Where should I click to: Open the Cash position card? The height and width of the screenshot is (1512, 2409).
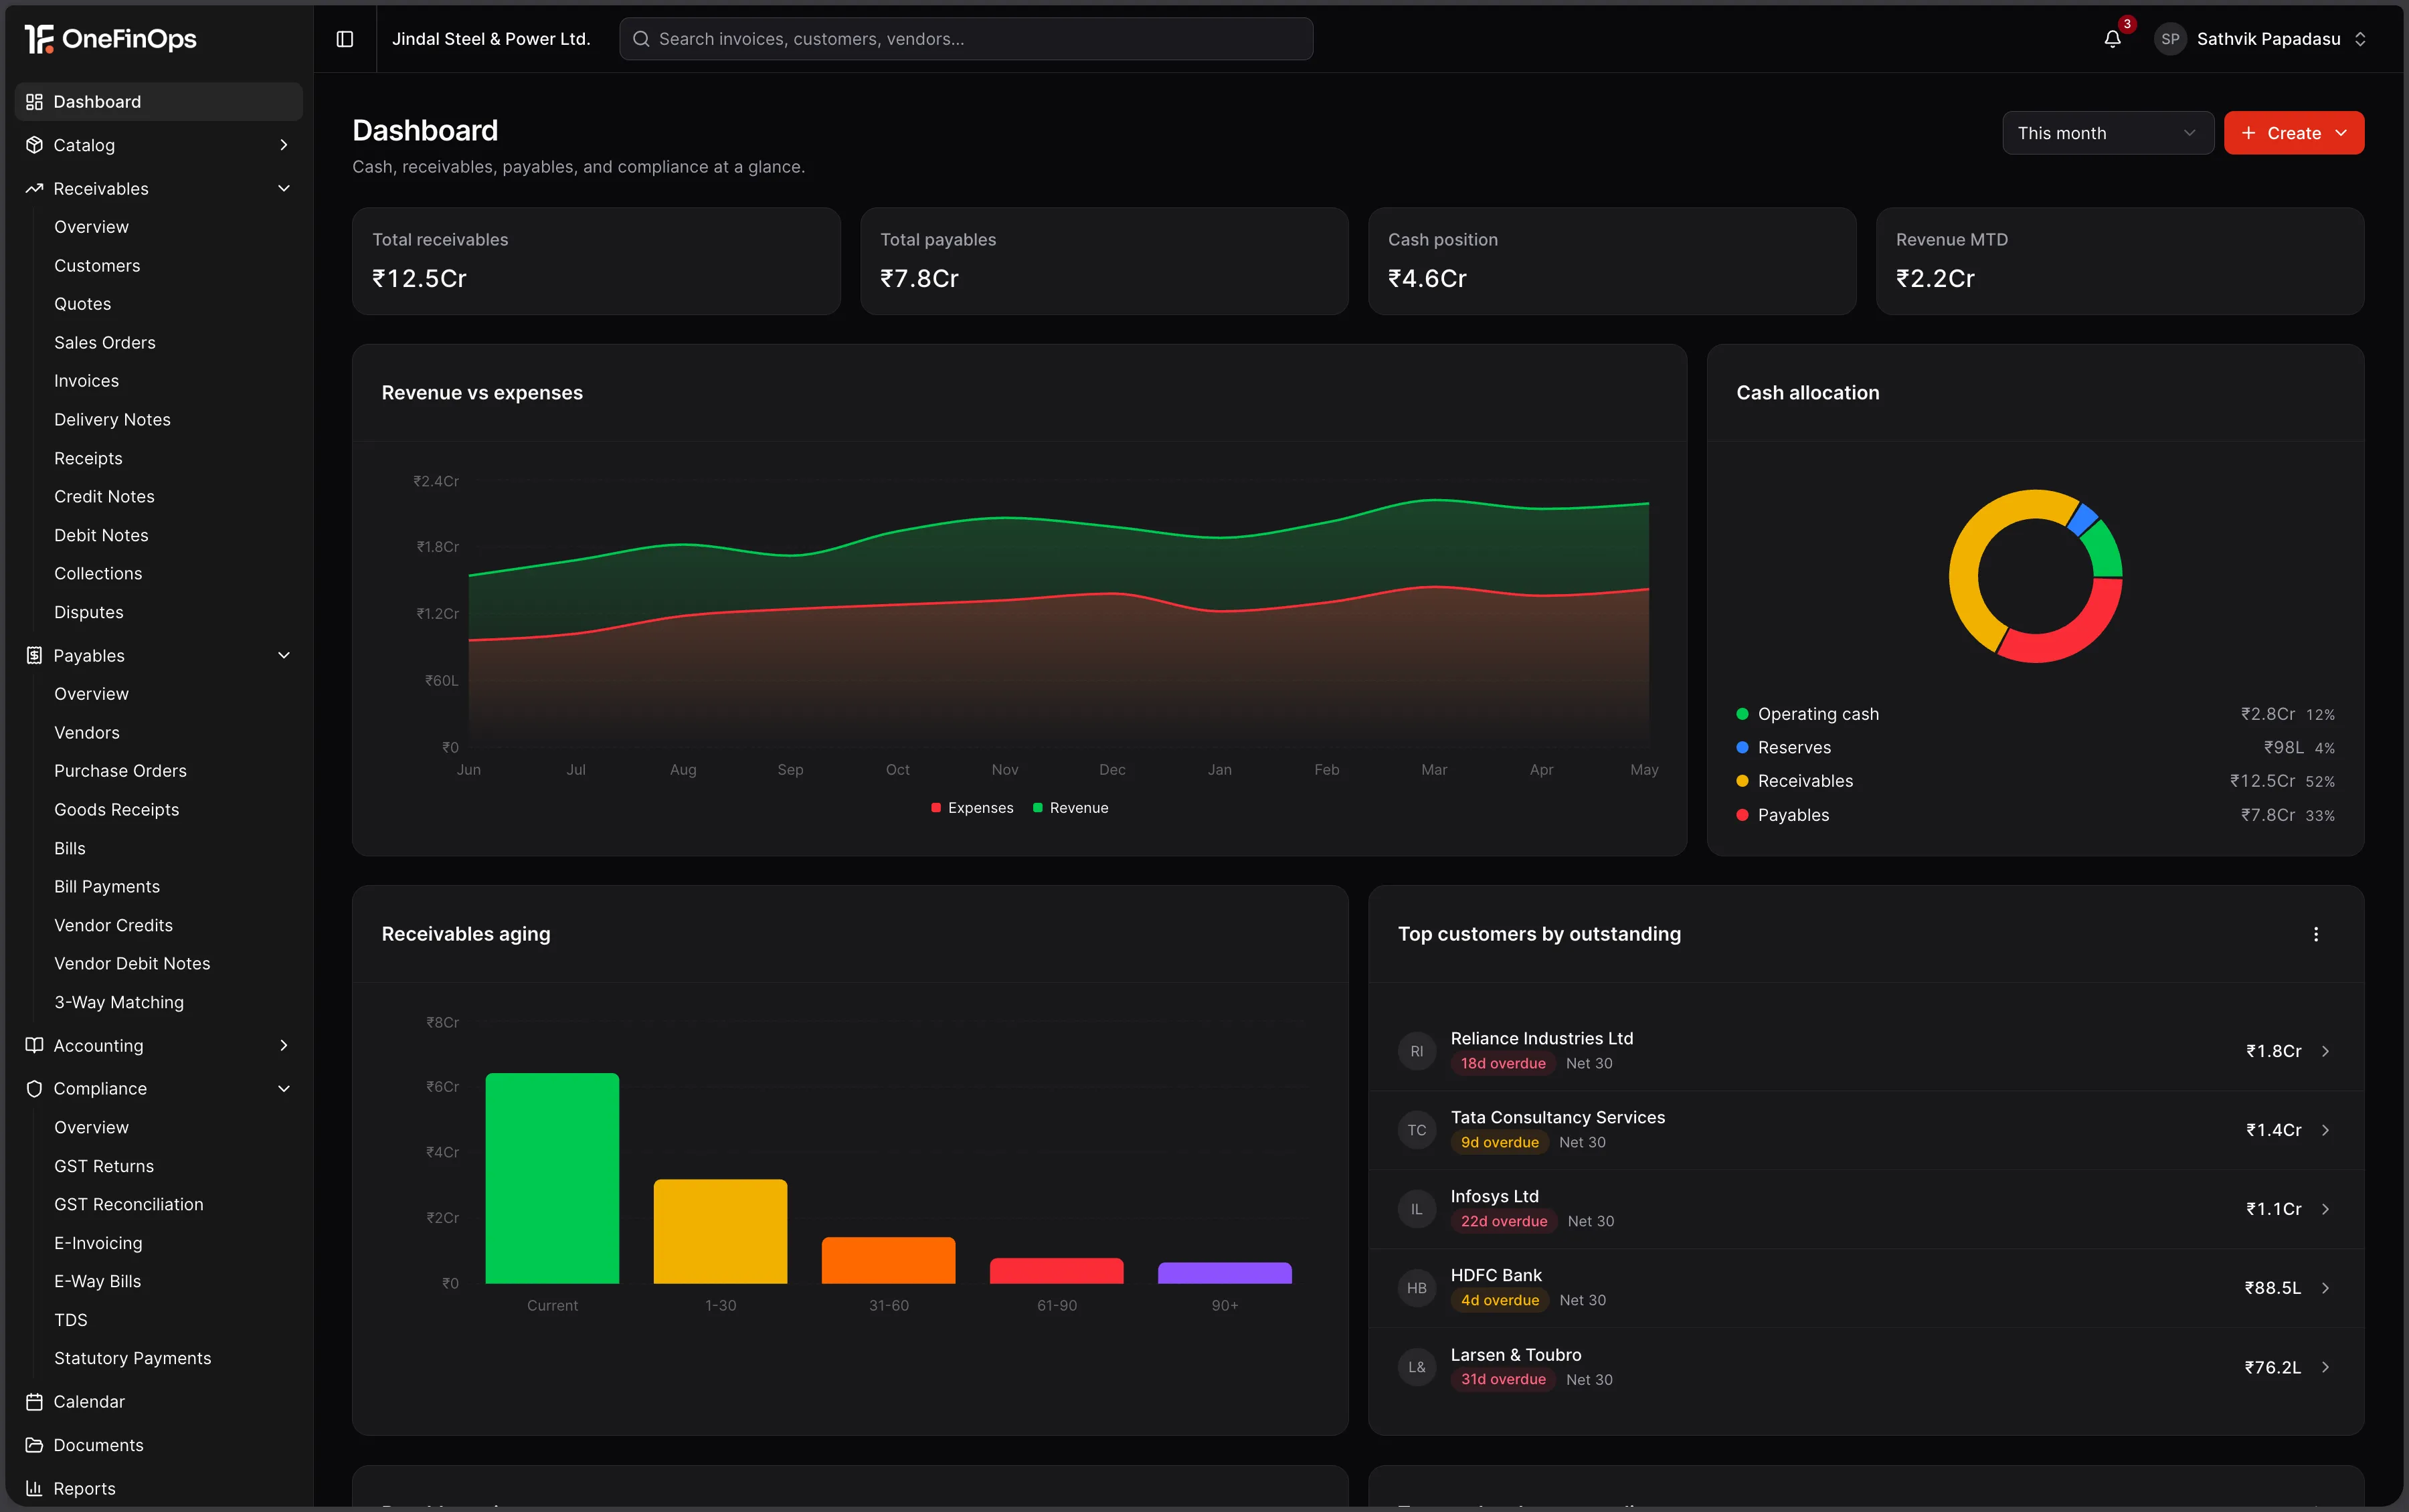point(1611,261)
